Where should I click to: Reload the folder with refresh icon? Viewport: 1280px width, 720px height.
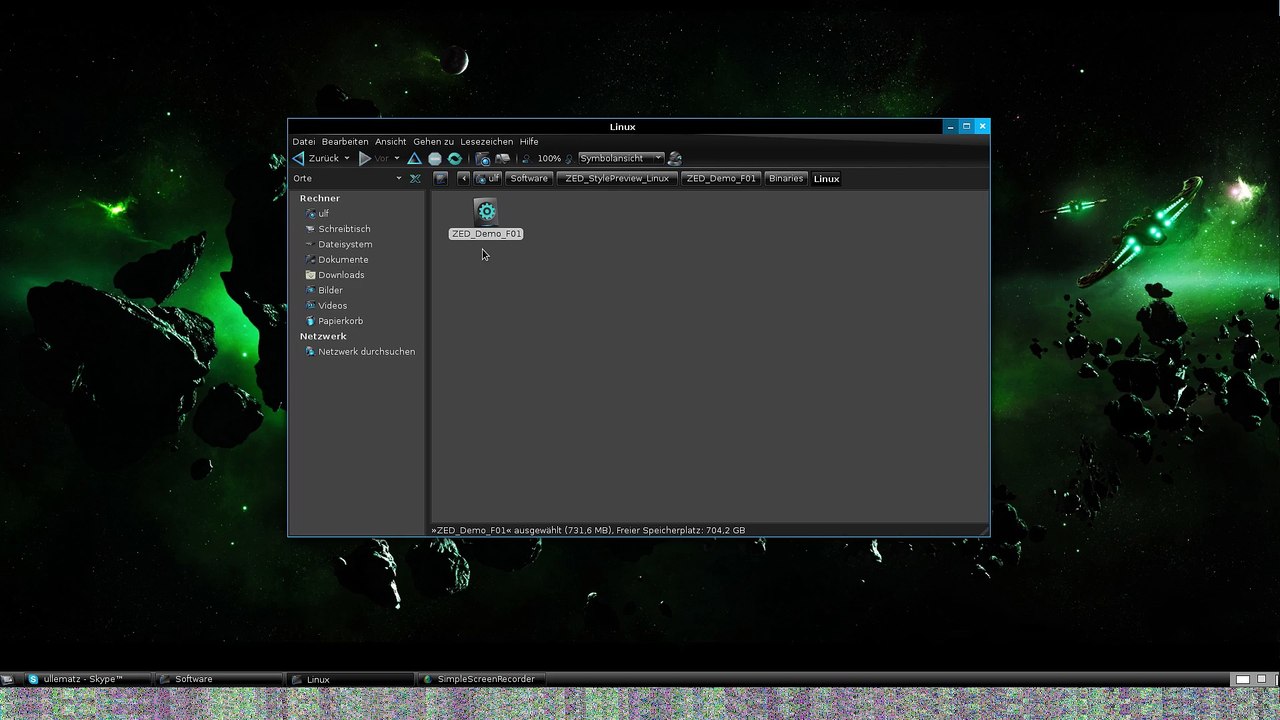[x=455, y=158]
